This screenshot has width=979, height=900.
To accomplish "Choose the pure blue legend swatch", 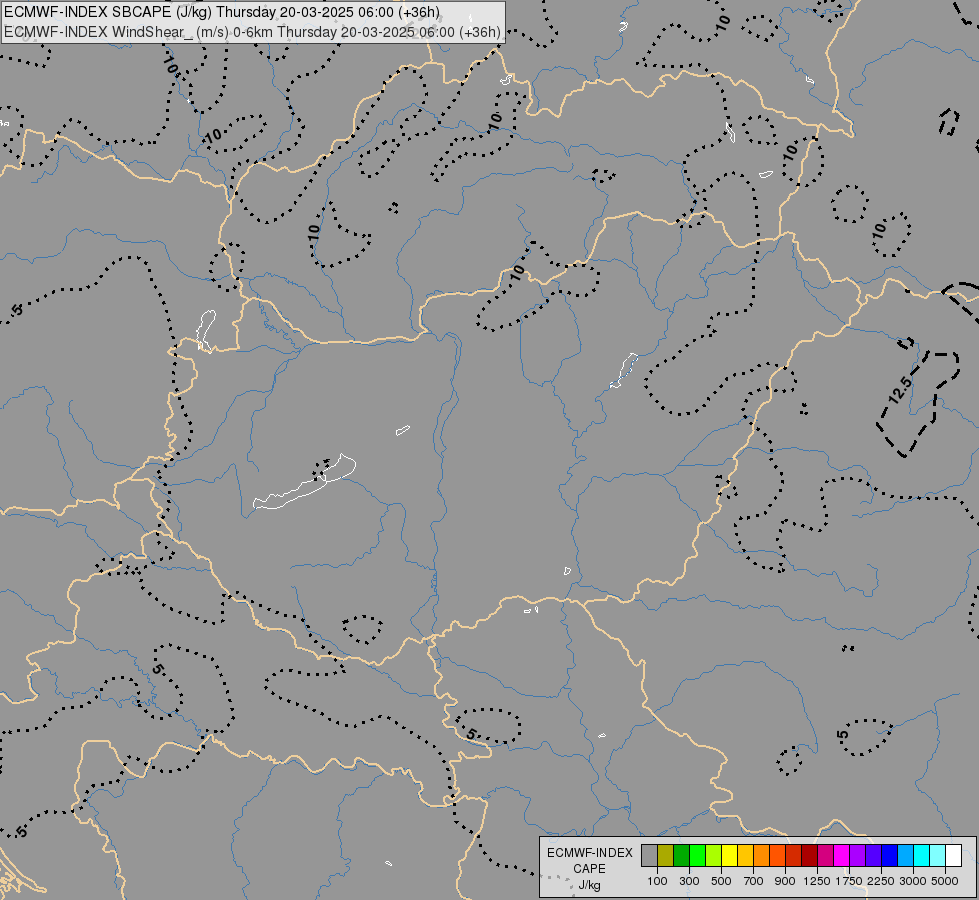I will (x=889, y=856).
